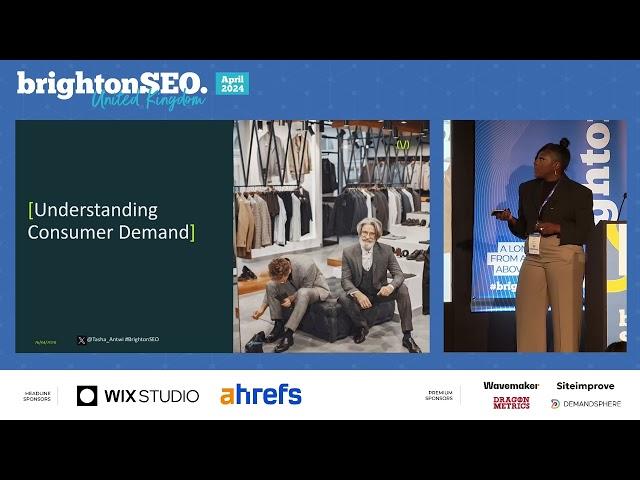Image resolution: width=640 pixels, height=480 pixels.
Task: Click the Headline Sponsors label
Action: (x=37, y=396)
